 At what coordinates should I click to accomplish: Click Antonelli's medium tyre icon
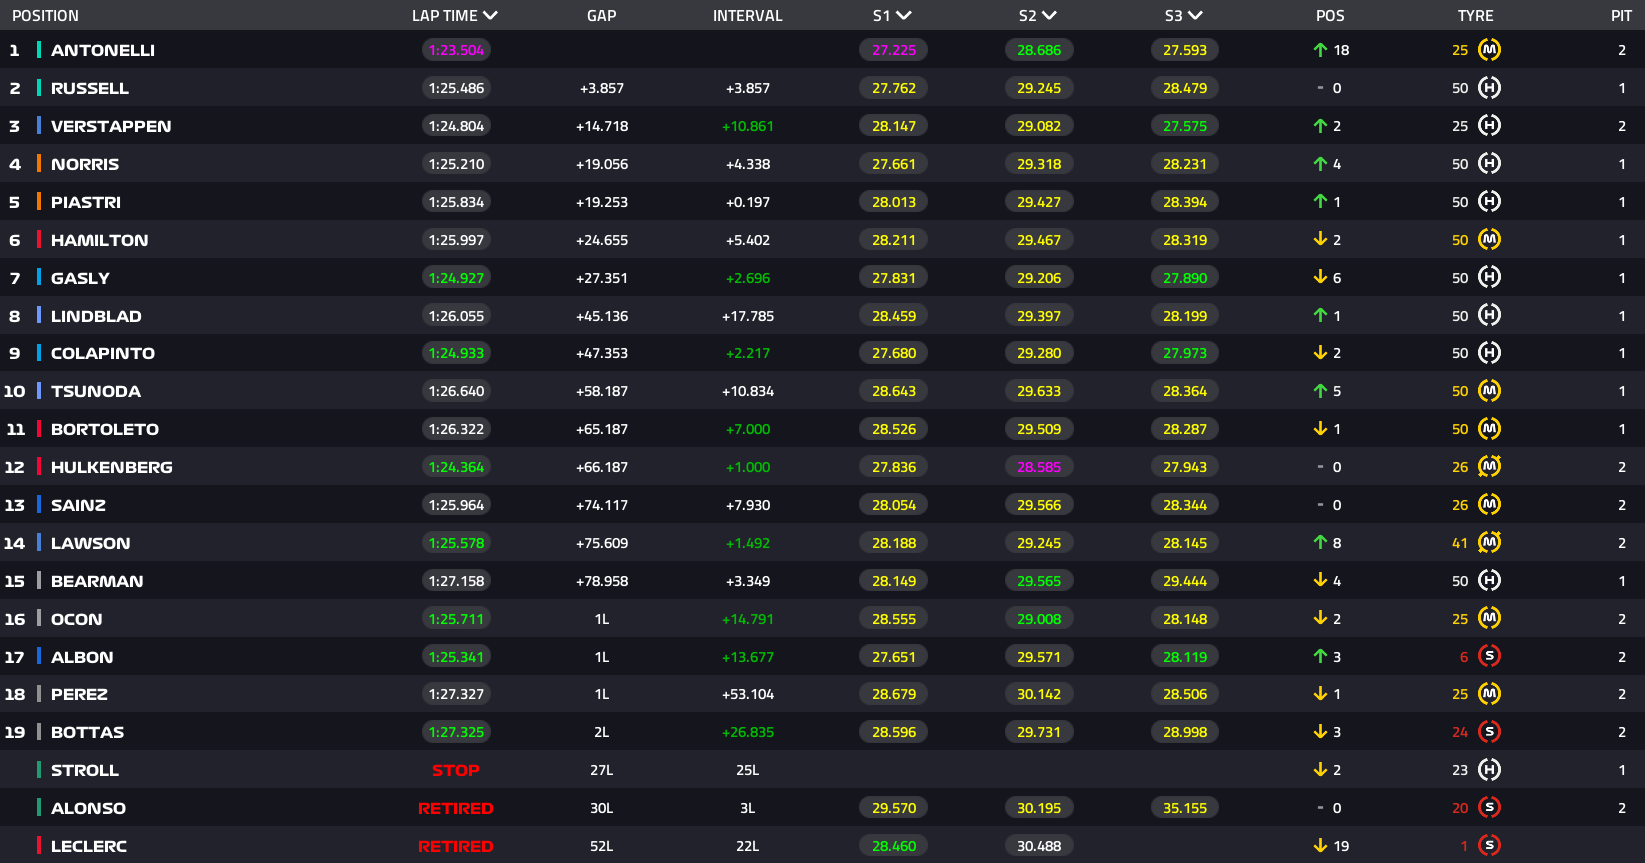tap(1489, 50)
